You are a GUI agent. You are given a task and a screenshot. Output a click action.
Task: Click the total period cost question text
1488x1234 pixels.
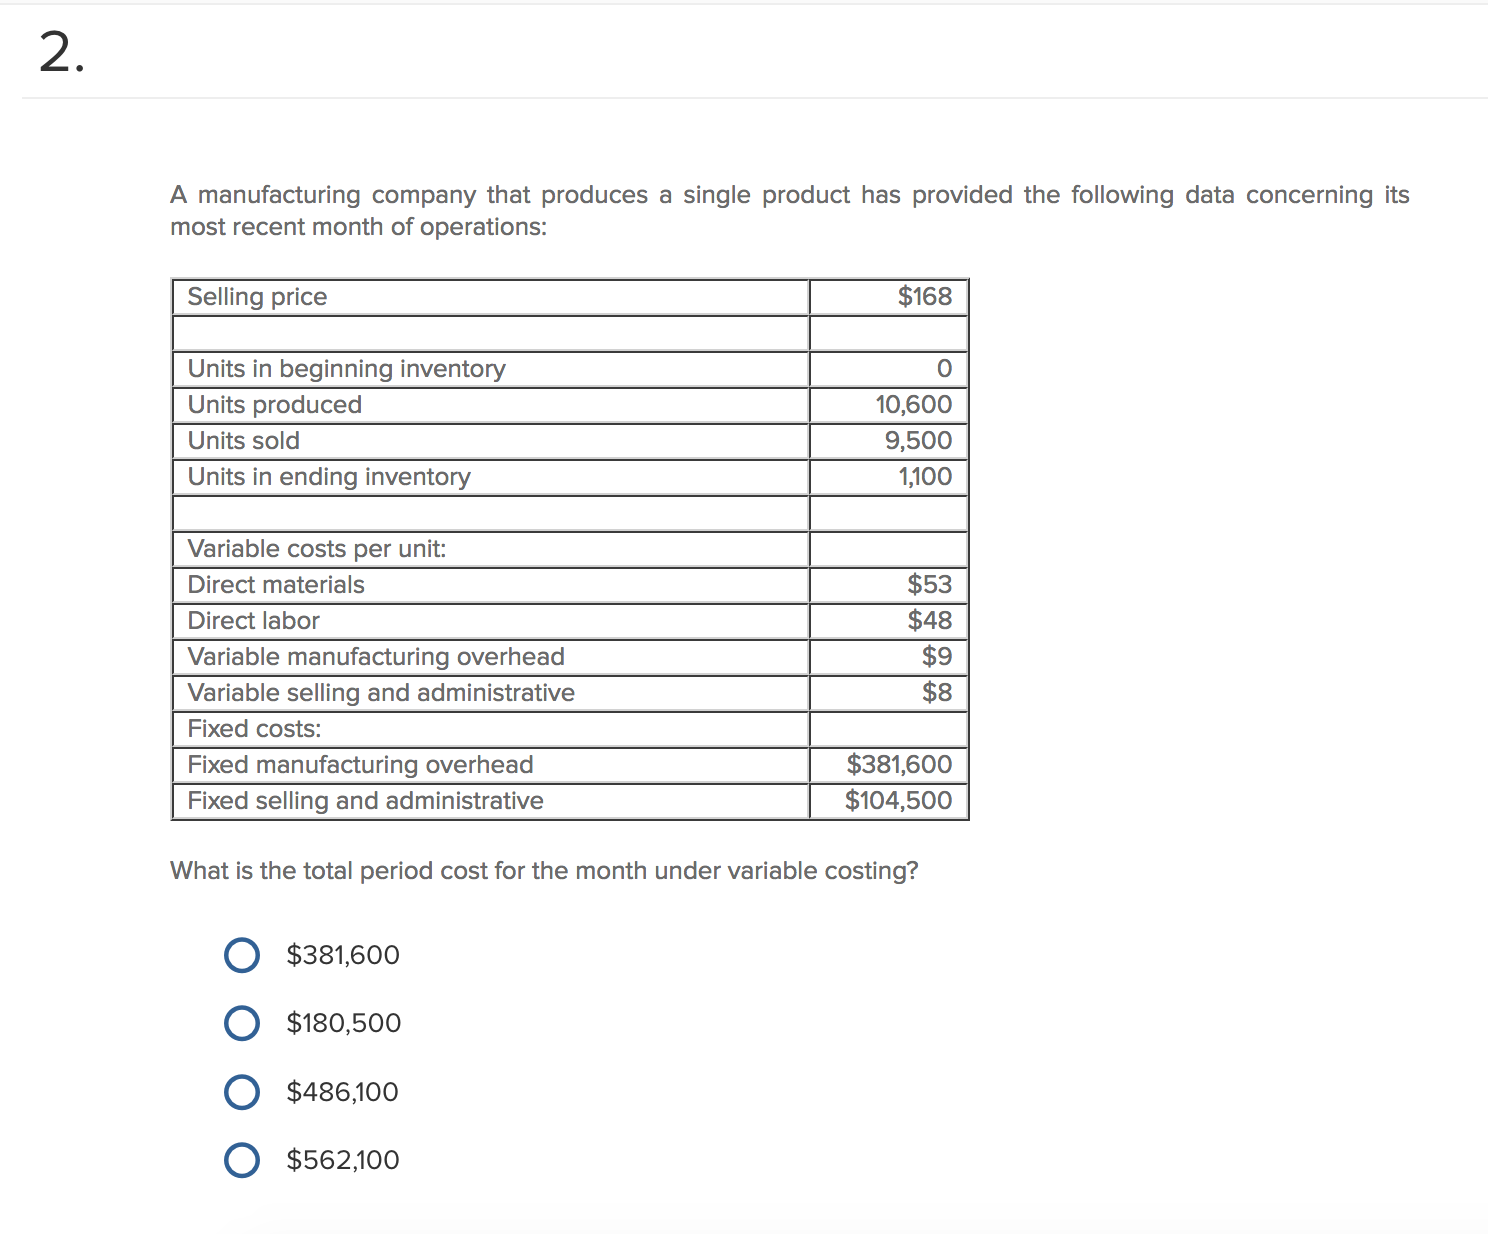[x=544, y=870]
